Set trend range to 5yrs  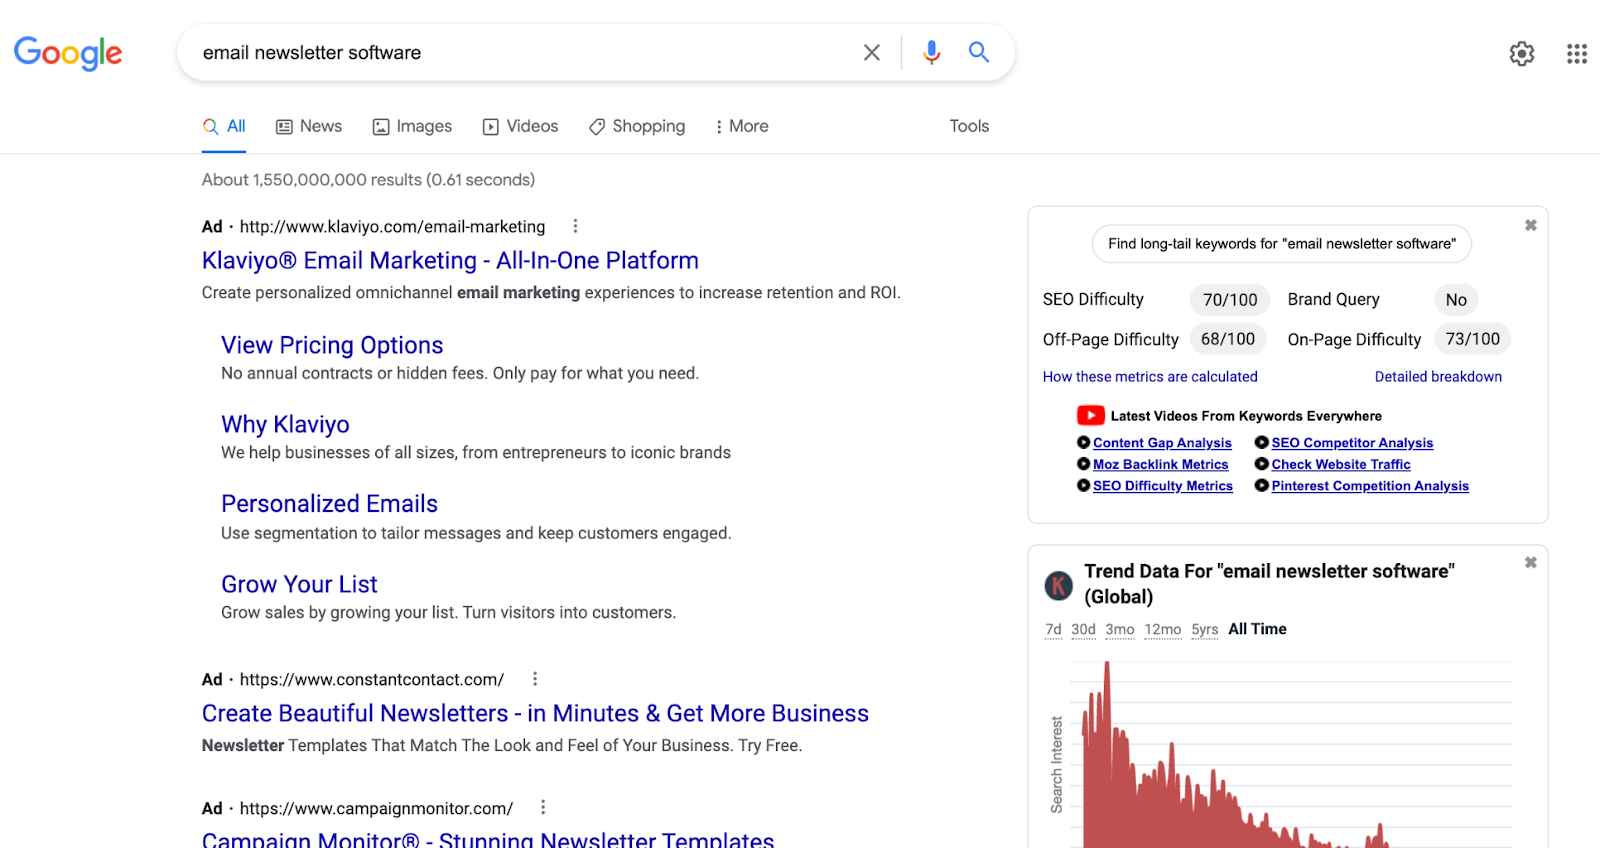[x=1205, y=629]
